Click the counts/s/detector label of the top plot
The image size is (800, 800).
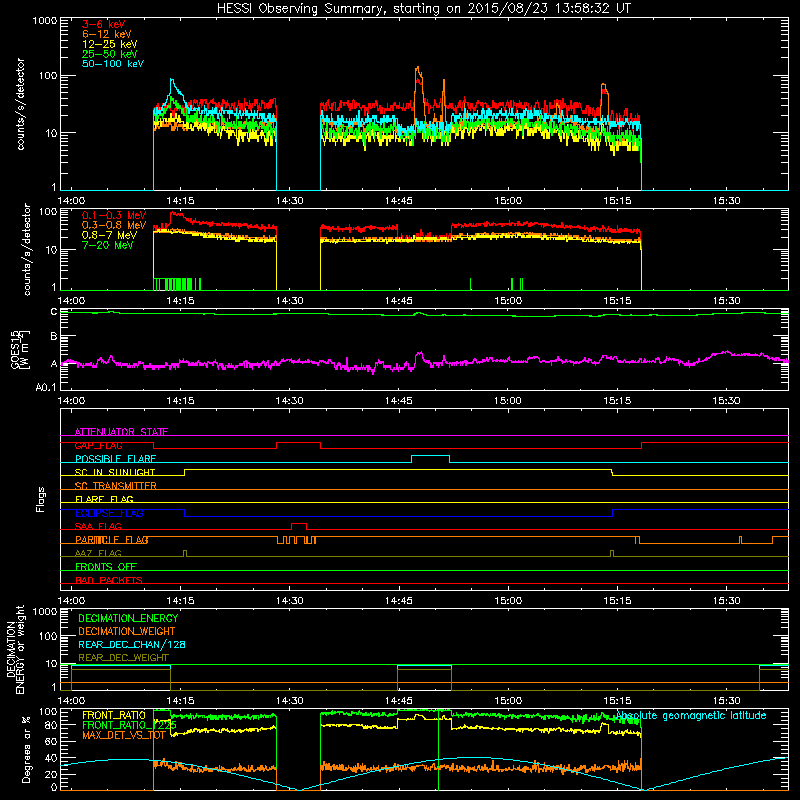click(x=21, y=104)
